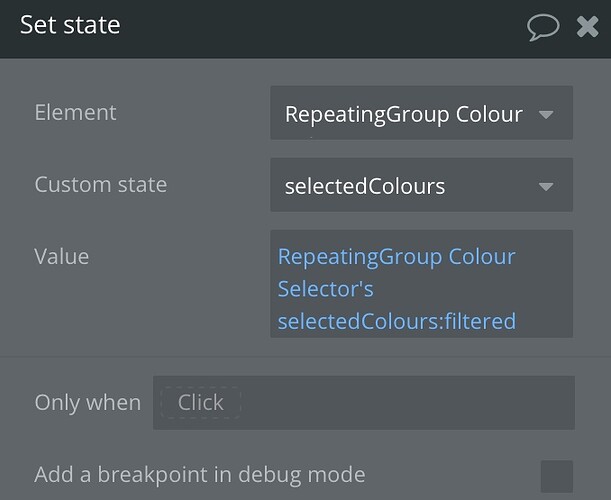This screenshot has height=500, width=611.
Task: Click the Custom state dropdown arrow
Action: (x=546, y=186)
